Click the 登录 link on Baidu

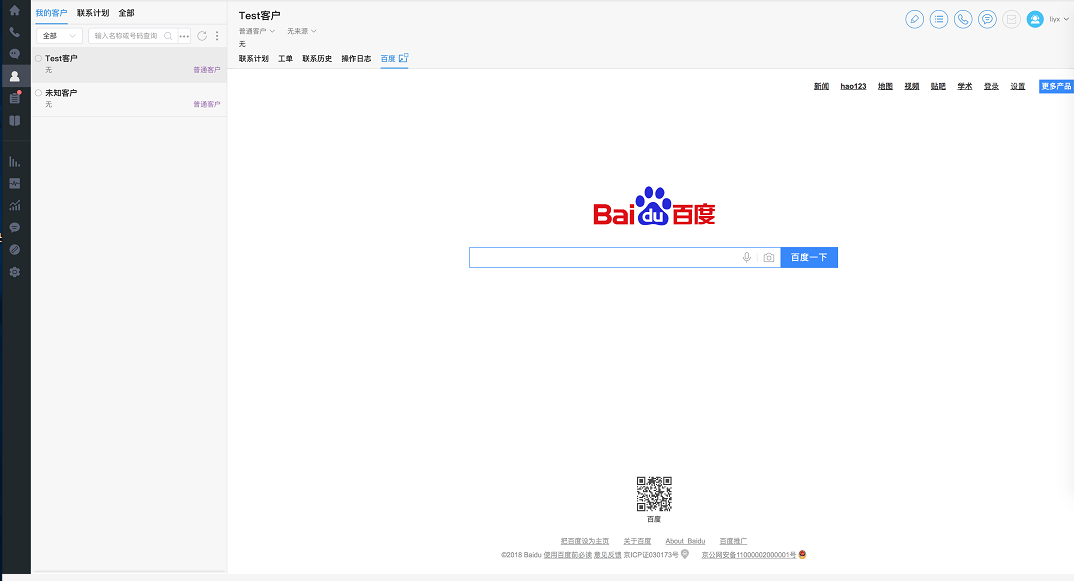tap(991, 86)
